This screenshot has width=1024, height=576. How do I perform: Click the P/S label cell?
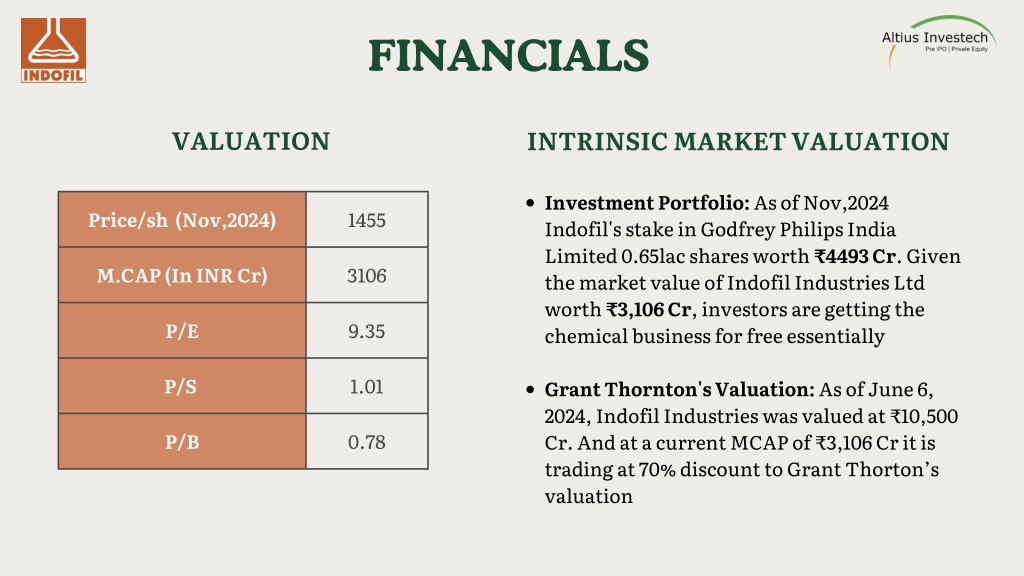182,387
